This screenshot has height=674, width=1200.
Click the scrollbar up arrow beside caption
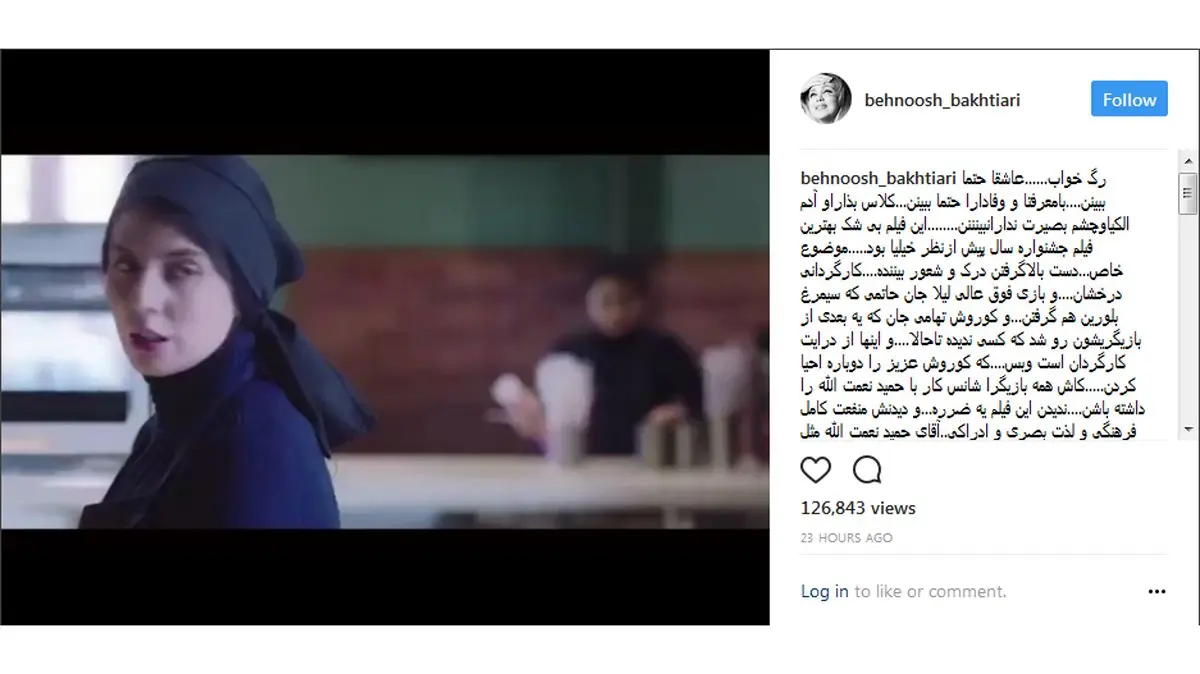coord(1188,160)
